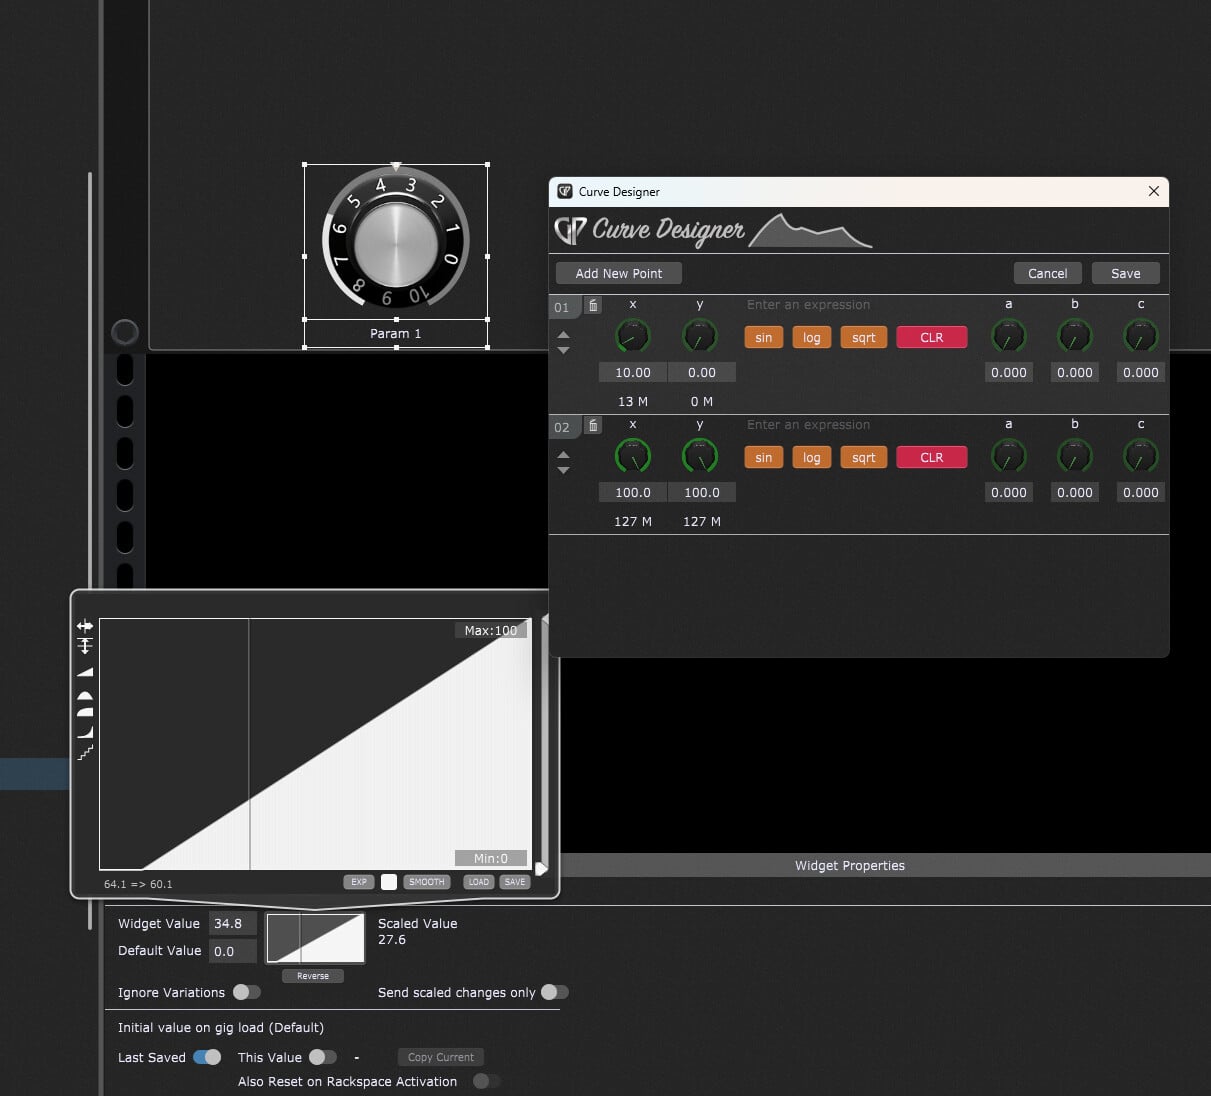The image size is (1211, 1096).
Task: Click Add New Point button
Action: tap(618, 273)
